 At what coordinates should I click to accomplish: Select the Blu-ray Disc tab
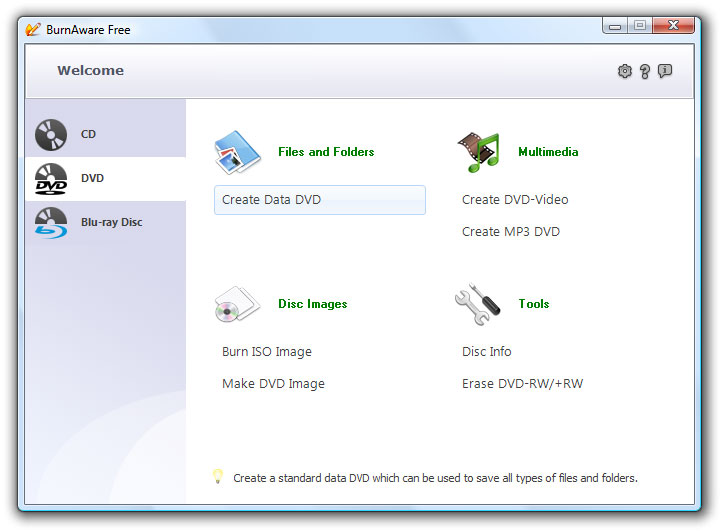pos(106,223)
